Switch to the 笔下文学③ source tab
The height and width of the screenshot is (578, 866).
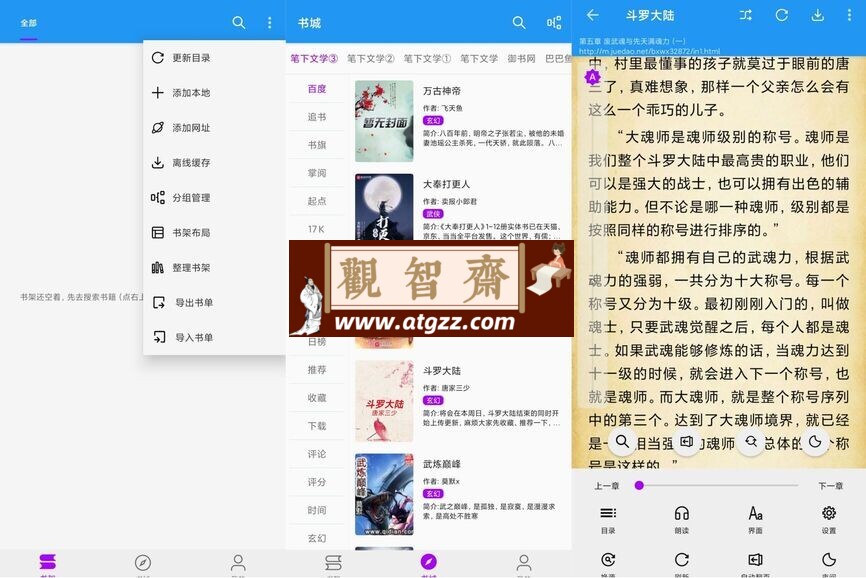[314, 59]
